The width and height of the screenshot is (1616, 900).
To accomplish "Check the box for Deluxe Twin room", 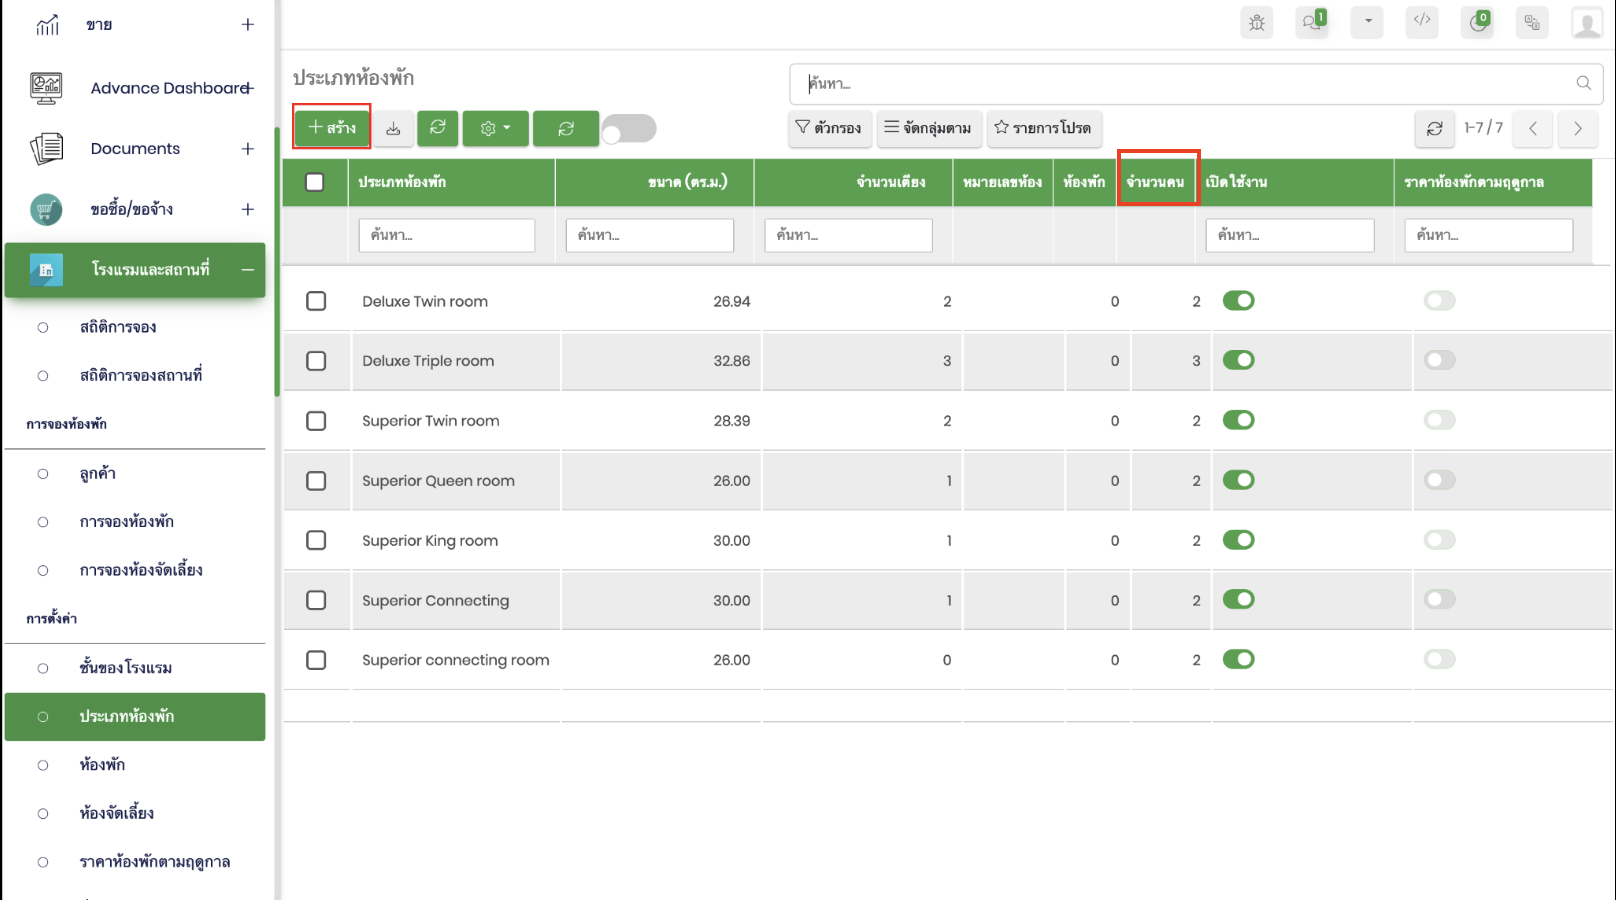I will [316, 301].
